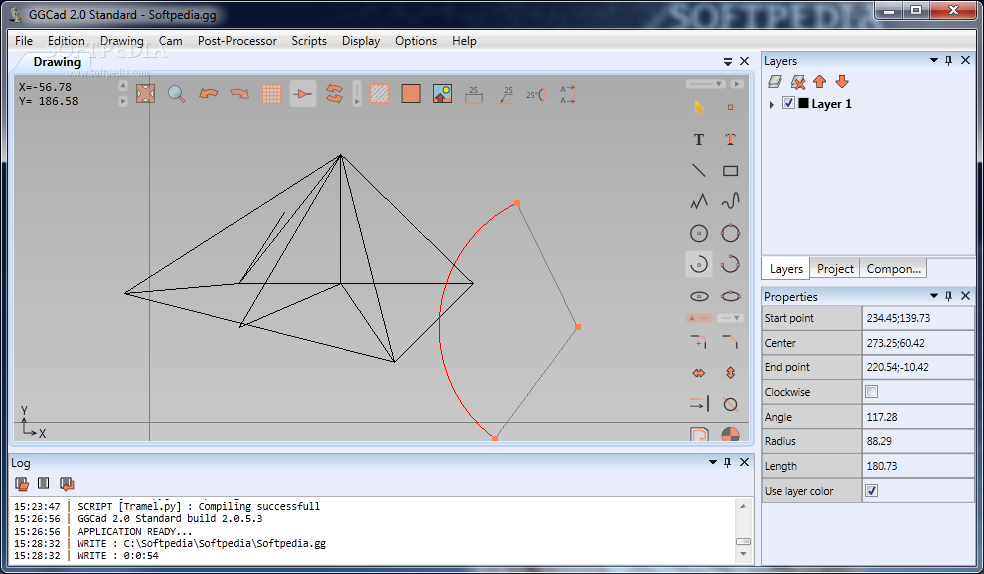Click the Log panel scrollbar down arrow
Image resolution: width=984 pixels, height=574 pixels.
(744, 554)
